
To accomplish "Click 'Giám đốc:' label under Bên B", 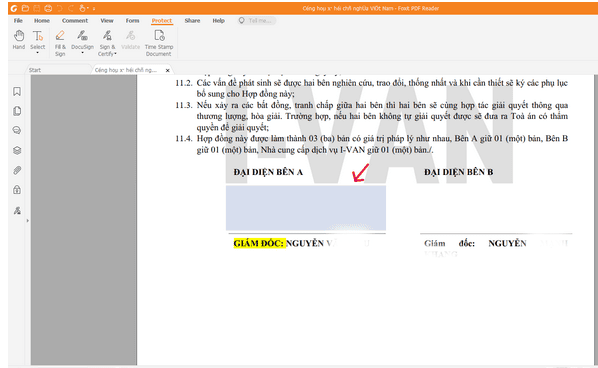I will pos(449,243).
